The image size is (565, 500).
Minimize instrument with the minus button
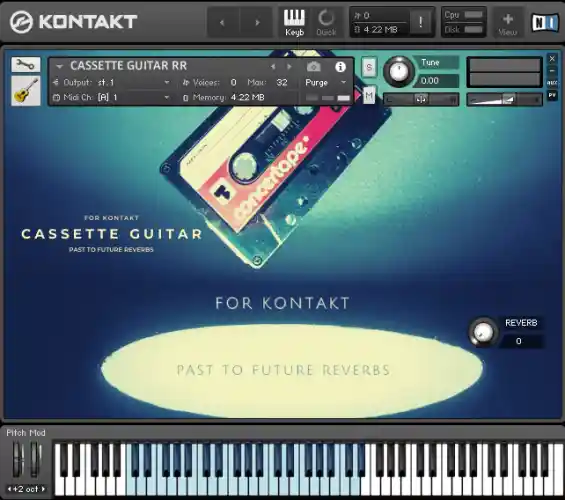[552, 71]
